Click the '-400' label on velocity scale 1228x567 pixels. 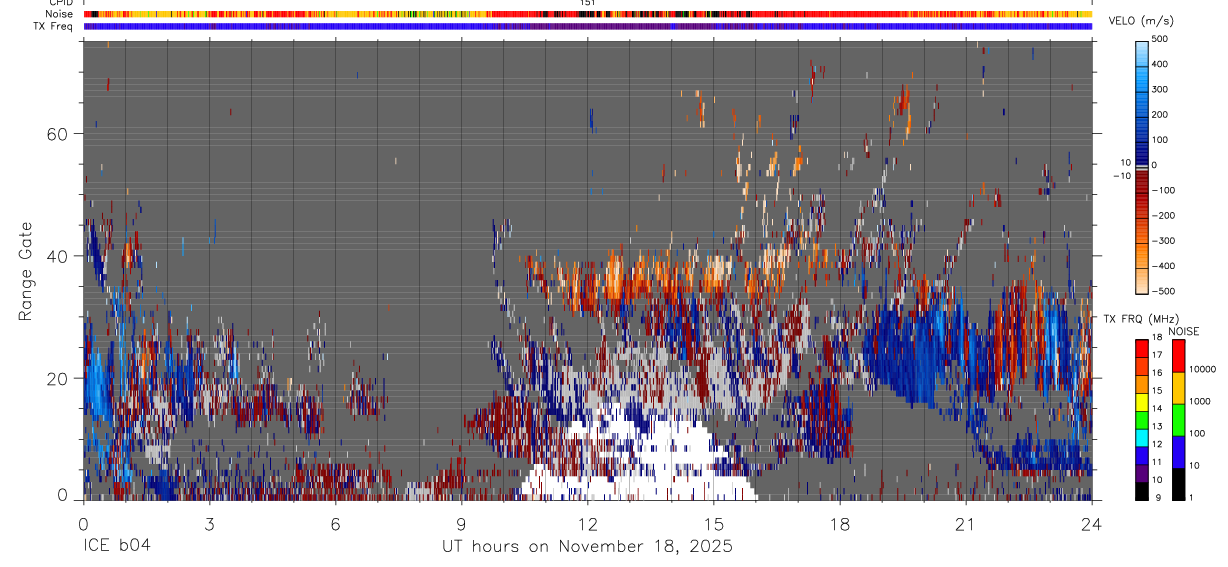1163,266
